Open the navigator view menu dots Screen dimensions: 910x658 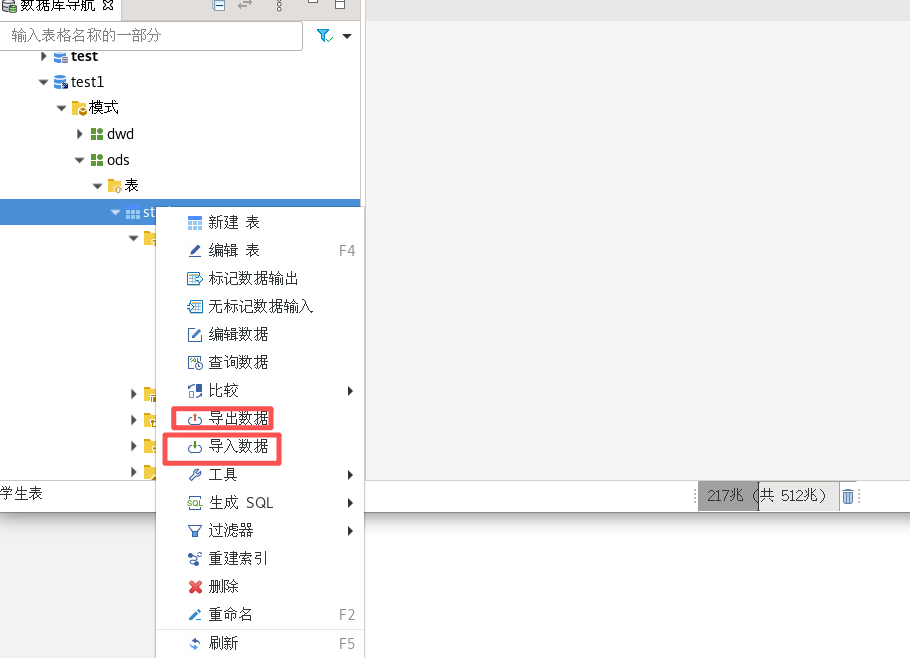279,6
